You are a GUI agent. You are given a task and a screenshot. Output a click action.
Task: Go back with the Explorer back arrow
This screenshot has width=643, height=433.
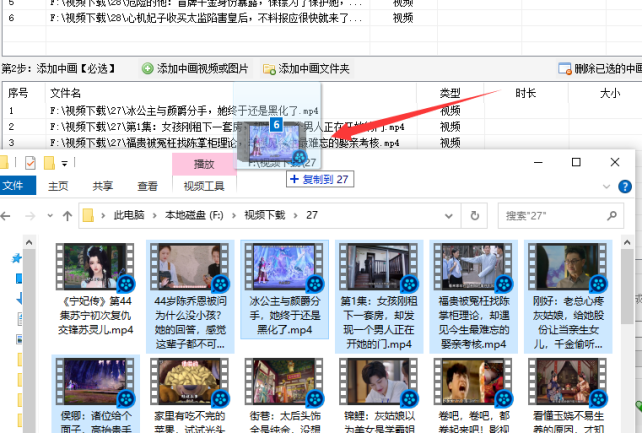click(5, 216)
